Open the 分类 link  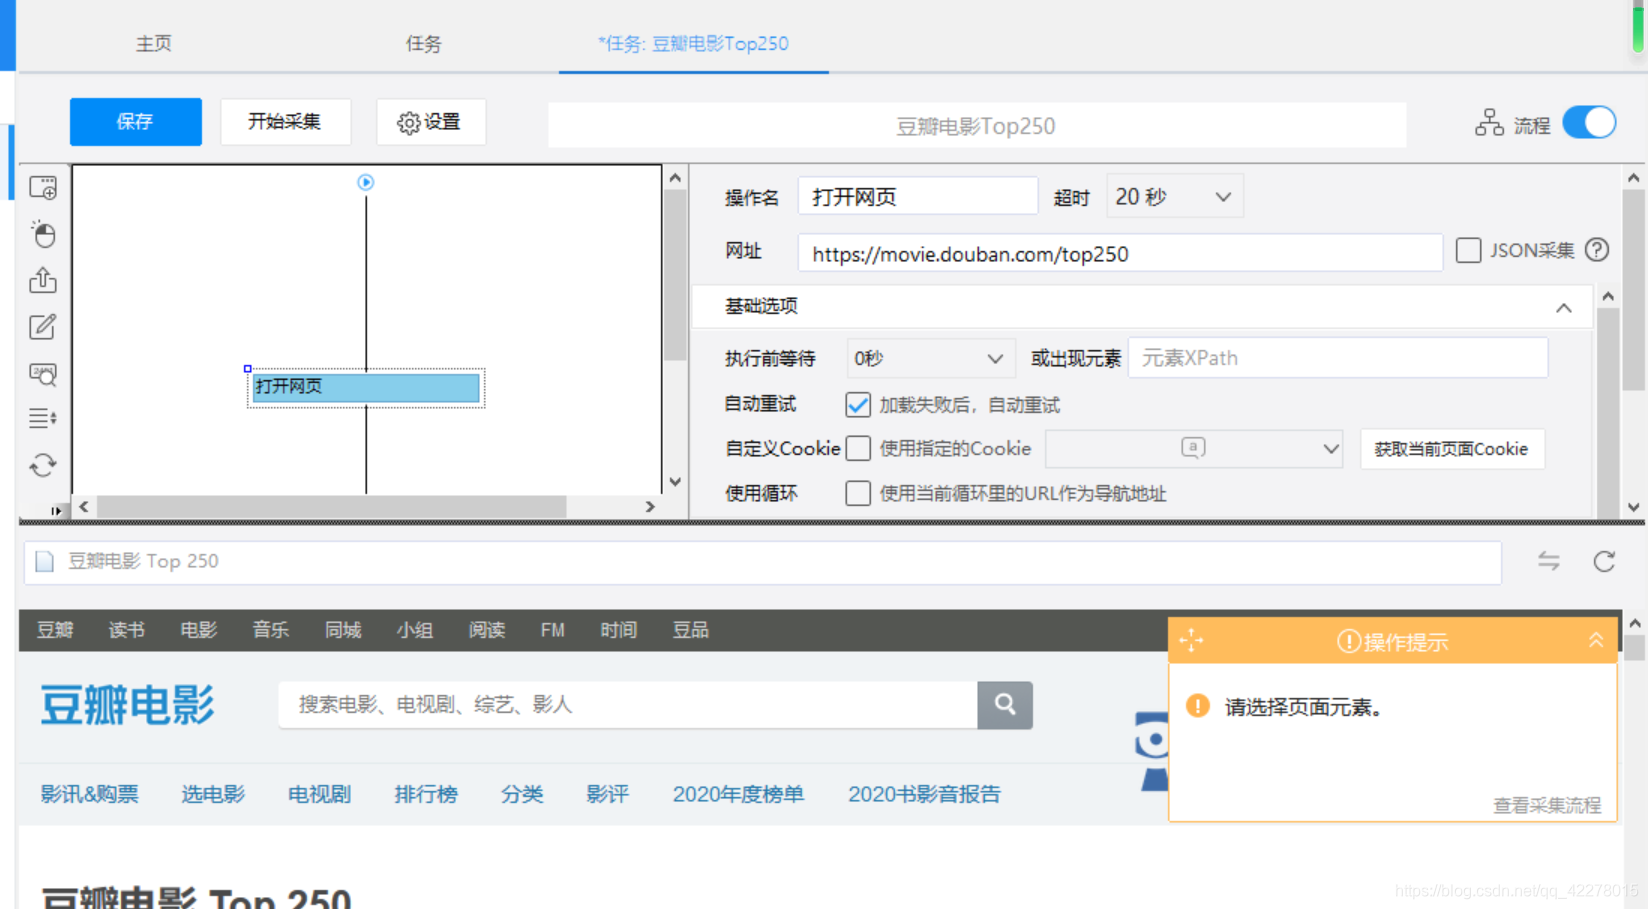(522, 794)
